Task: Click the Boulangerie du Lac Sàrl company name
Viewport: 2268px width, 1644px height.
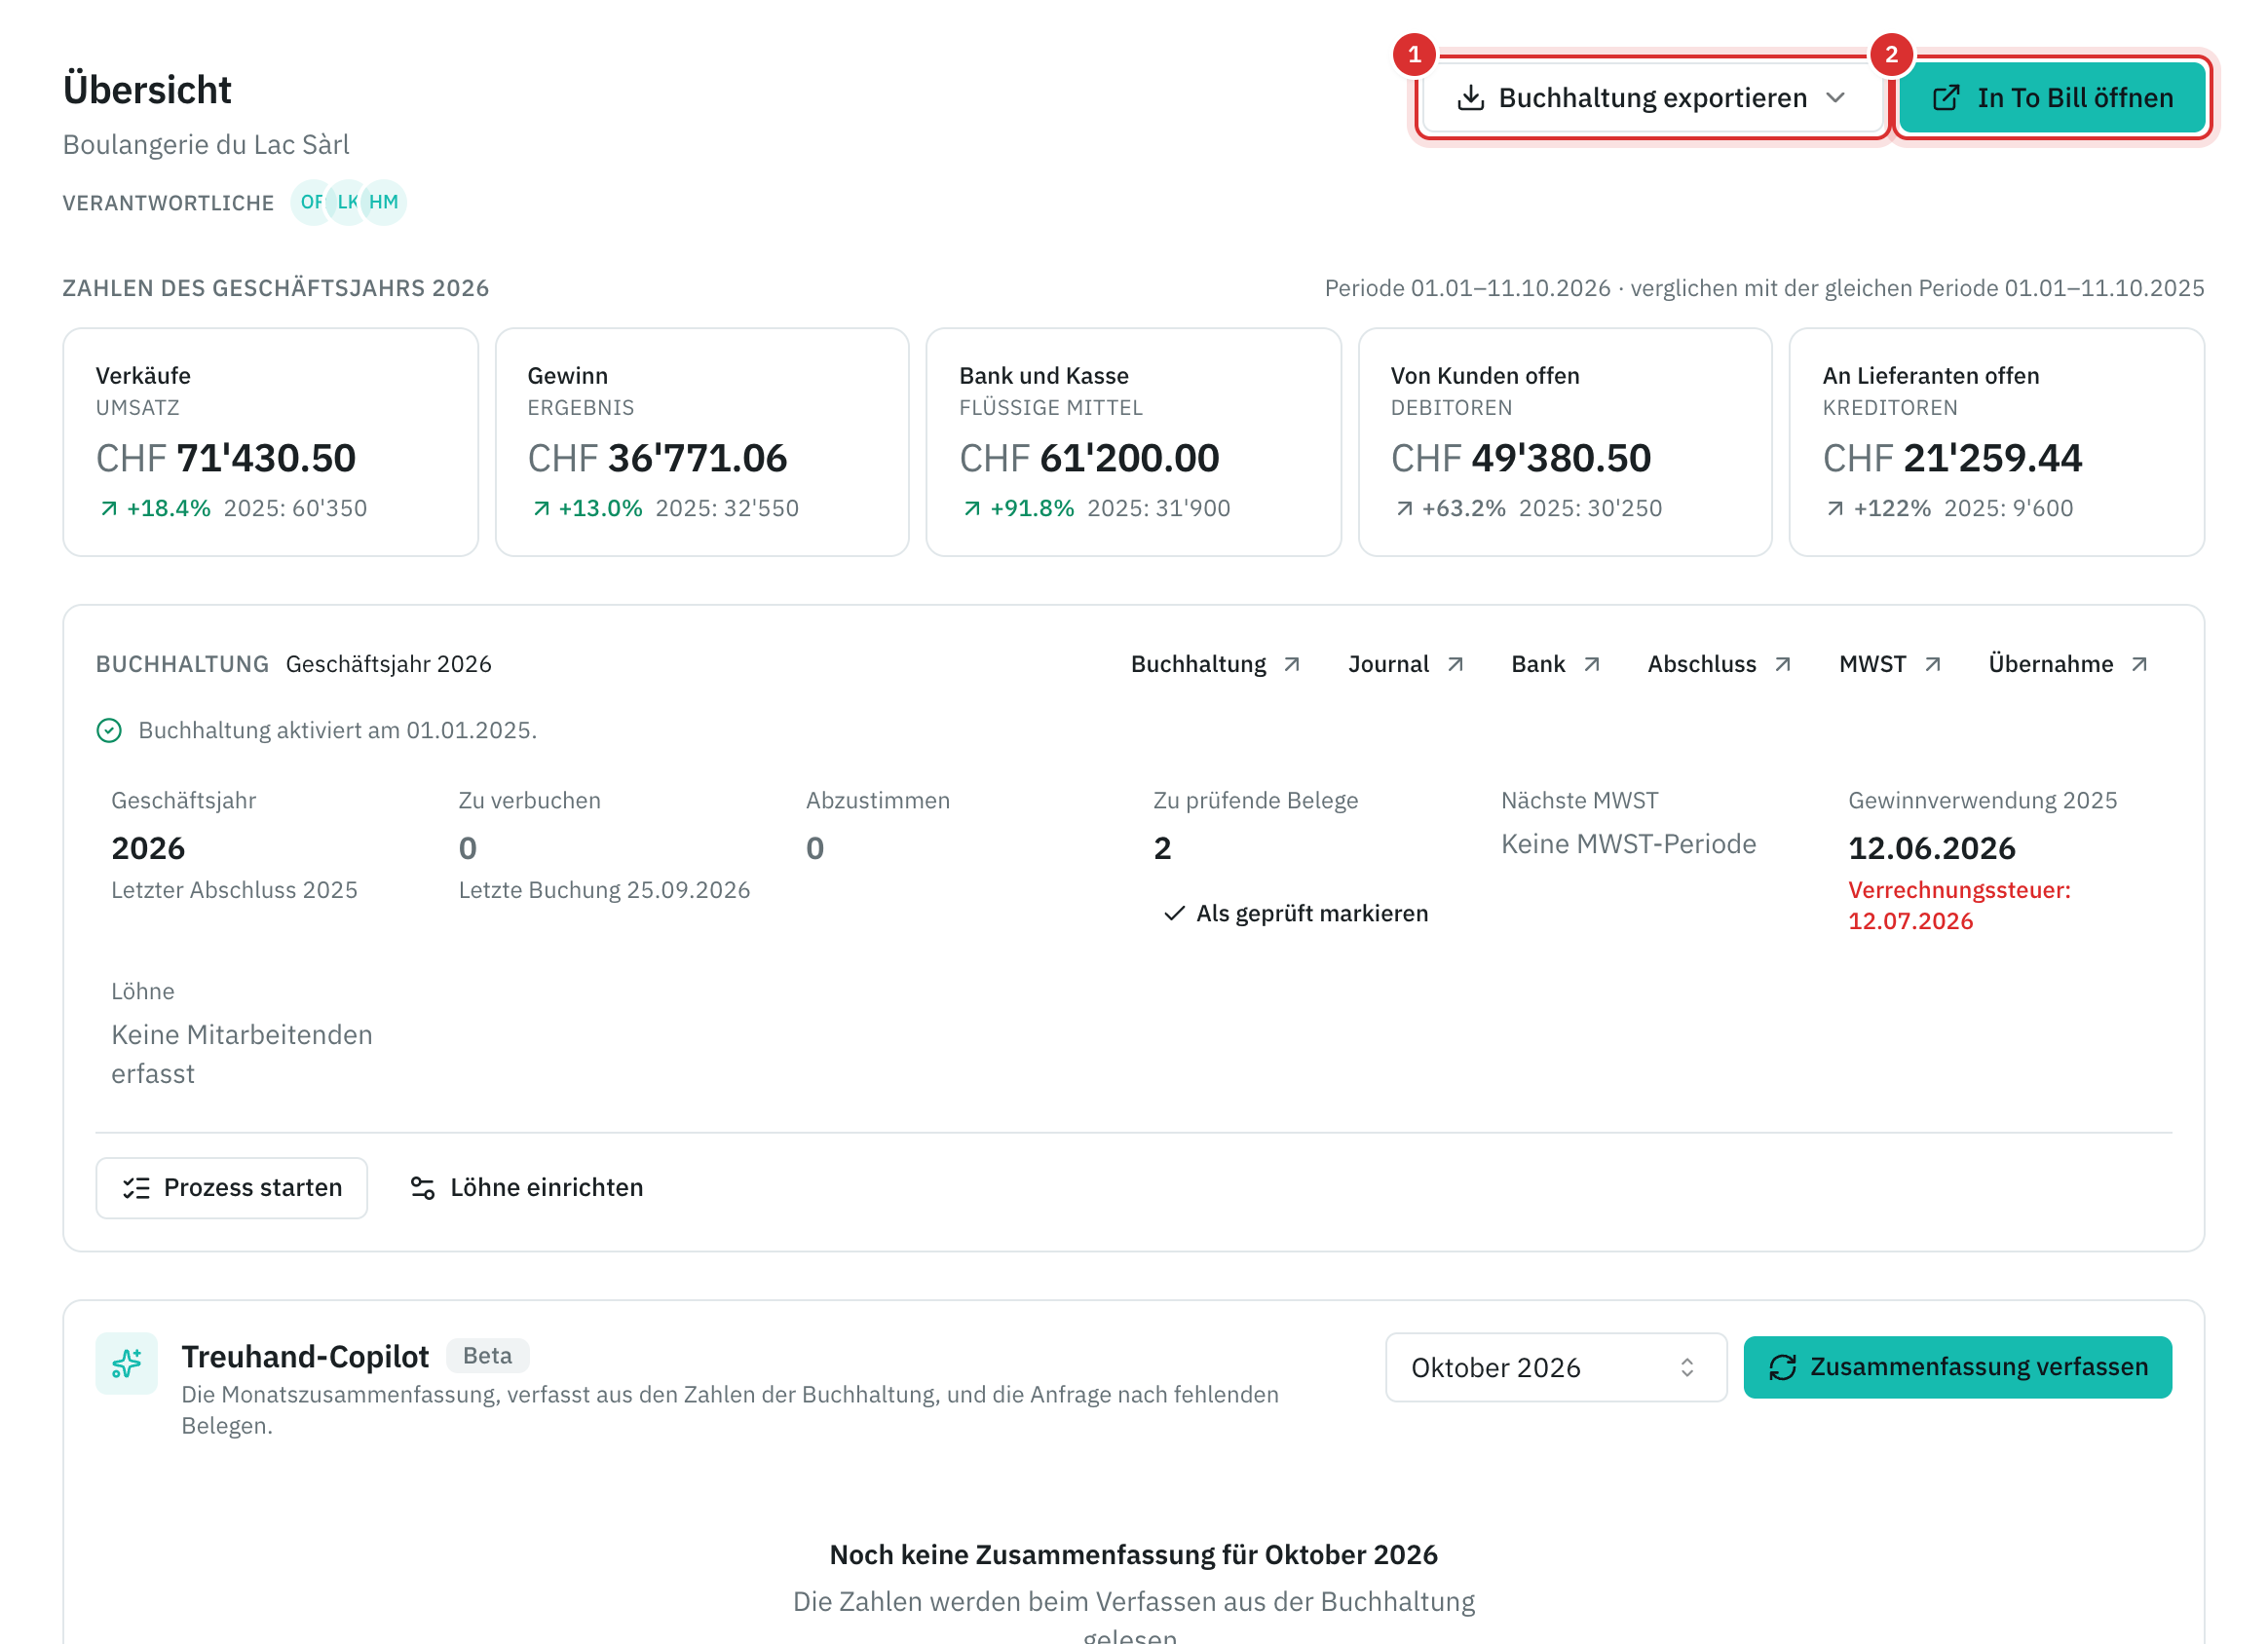Action: pyautogui.click(x=206, y=145)
